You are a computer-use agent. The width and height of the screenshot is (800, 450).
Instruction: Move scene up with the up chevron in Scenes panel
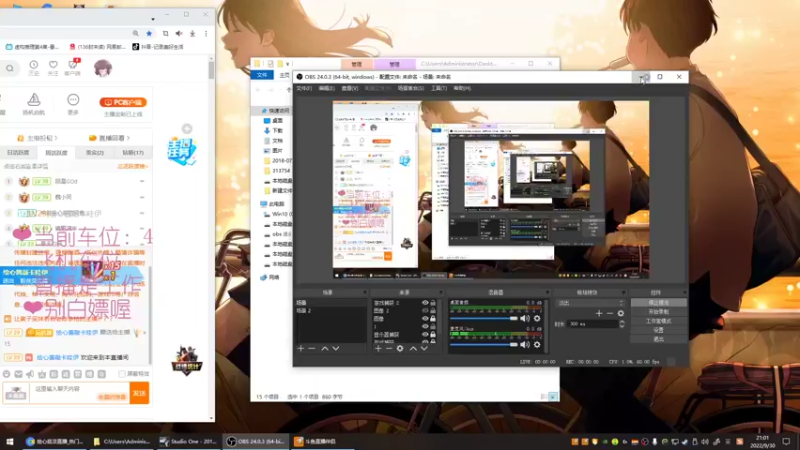(324, 348)
